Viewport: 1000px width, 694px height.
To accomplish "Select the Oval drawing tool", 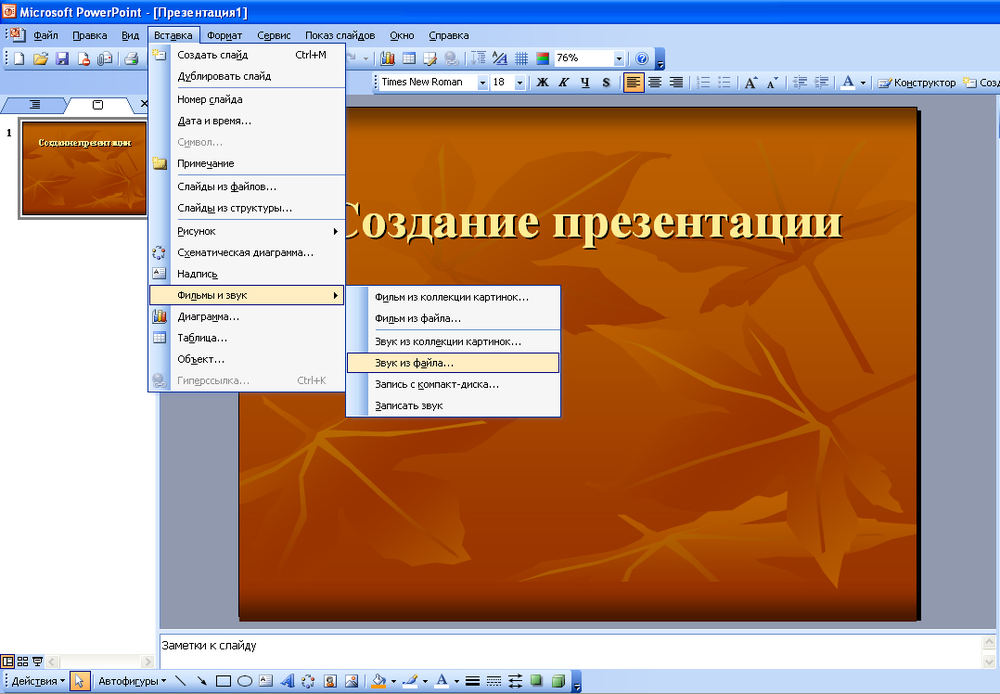I will pos(245,681).
